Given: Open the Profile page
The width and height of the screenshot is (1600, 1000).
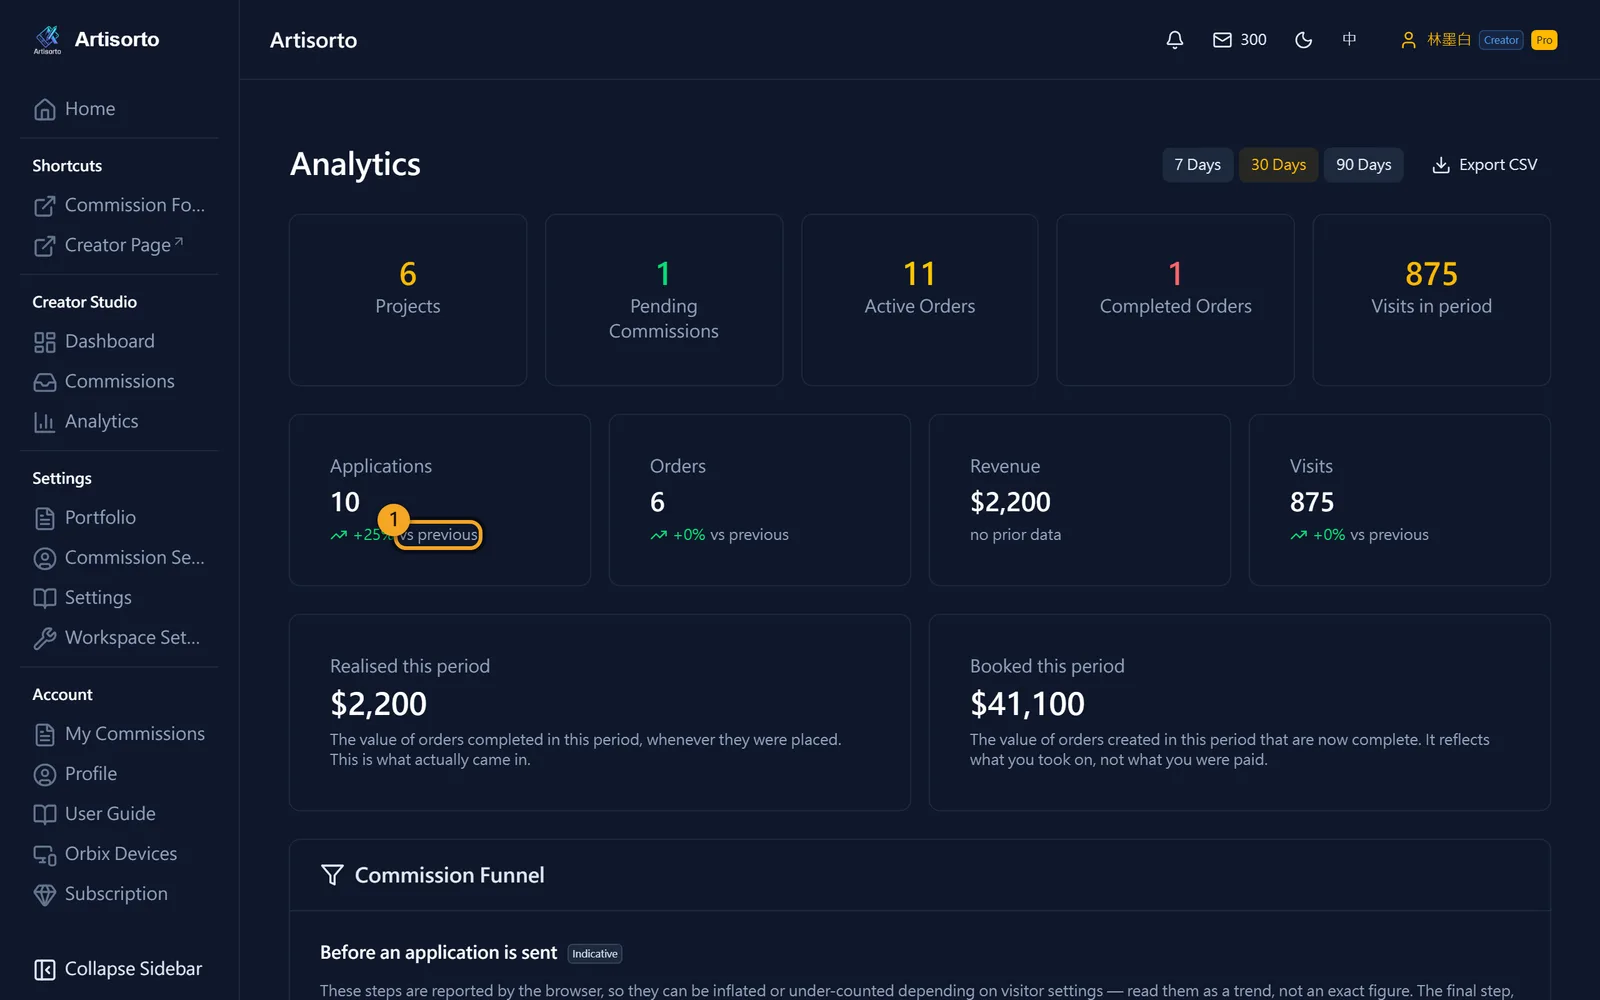Looking at the screenshot, I should 119,773.
